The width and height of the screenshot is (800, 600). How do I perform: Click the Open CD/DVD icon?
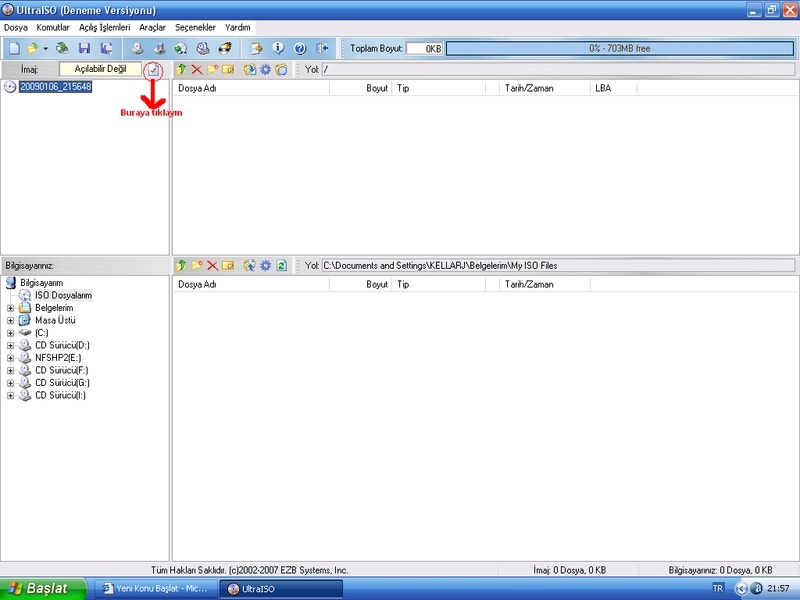pyautogui.click(x=62, y=48)
